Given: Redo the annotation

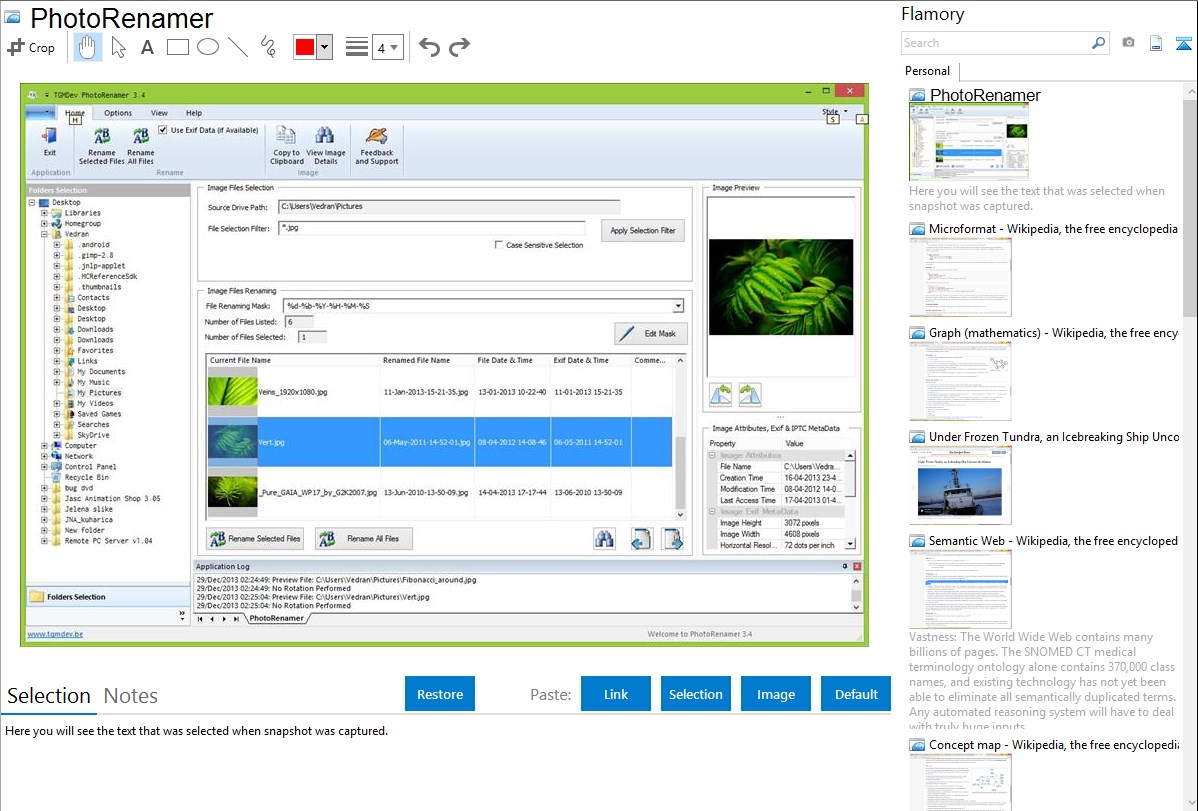Looking at the screenshot, I should tap(459, 47).
